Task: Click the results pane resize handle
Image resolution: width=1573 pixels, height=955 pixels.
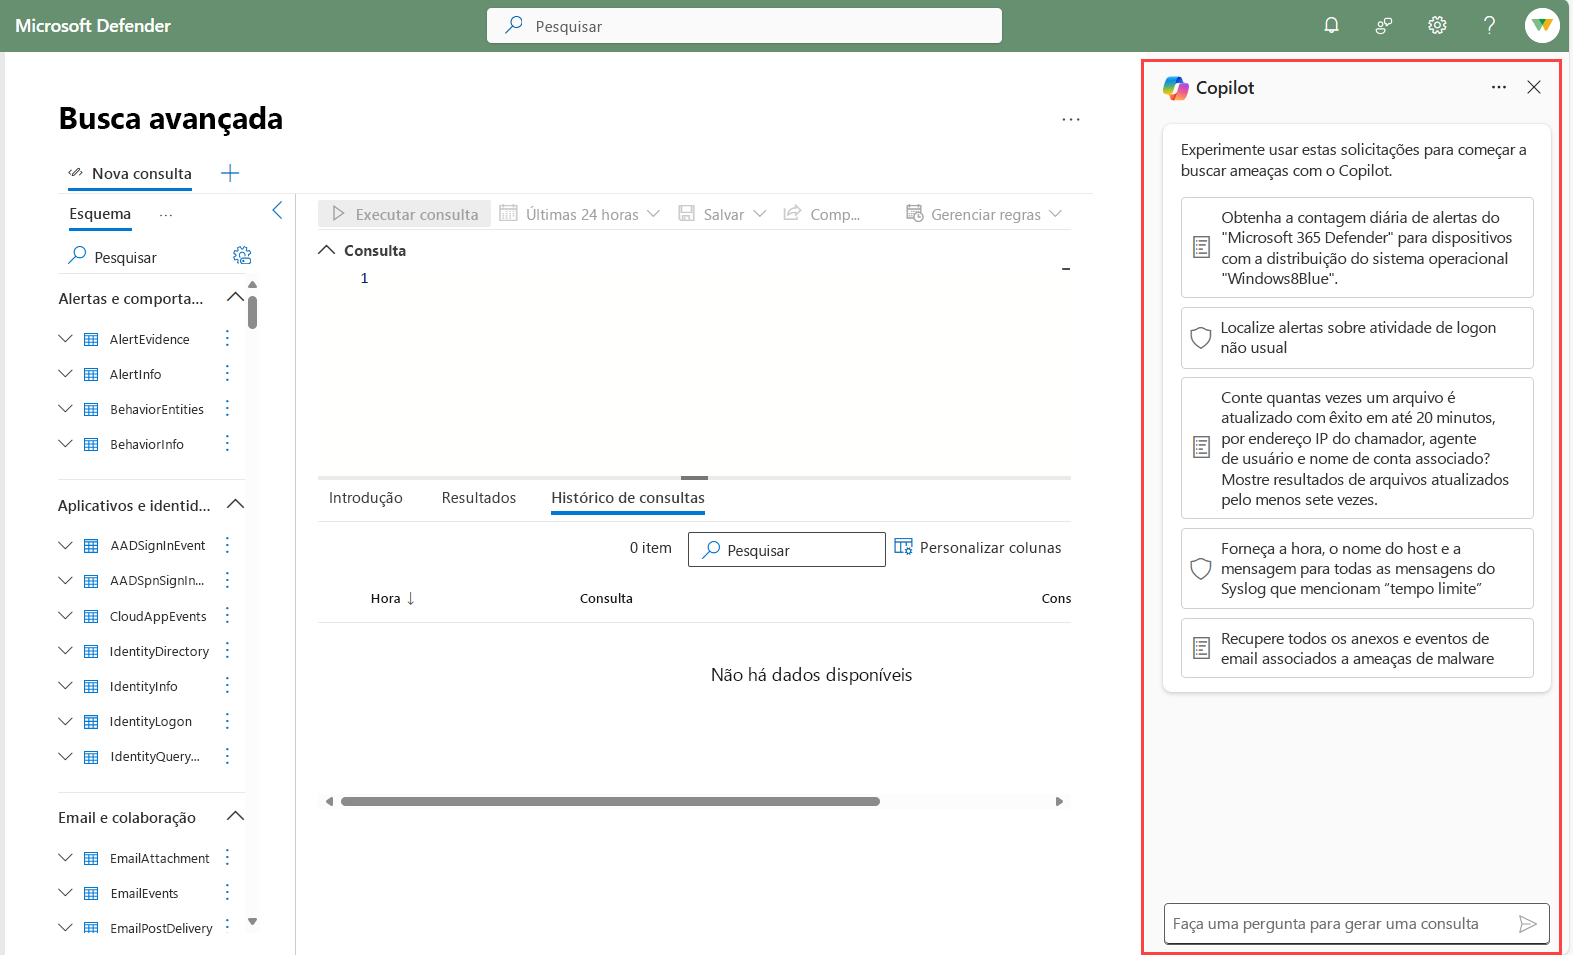Action: coord(694,478)
